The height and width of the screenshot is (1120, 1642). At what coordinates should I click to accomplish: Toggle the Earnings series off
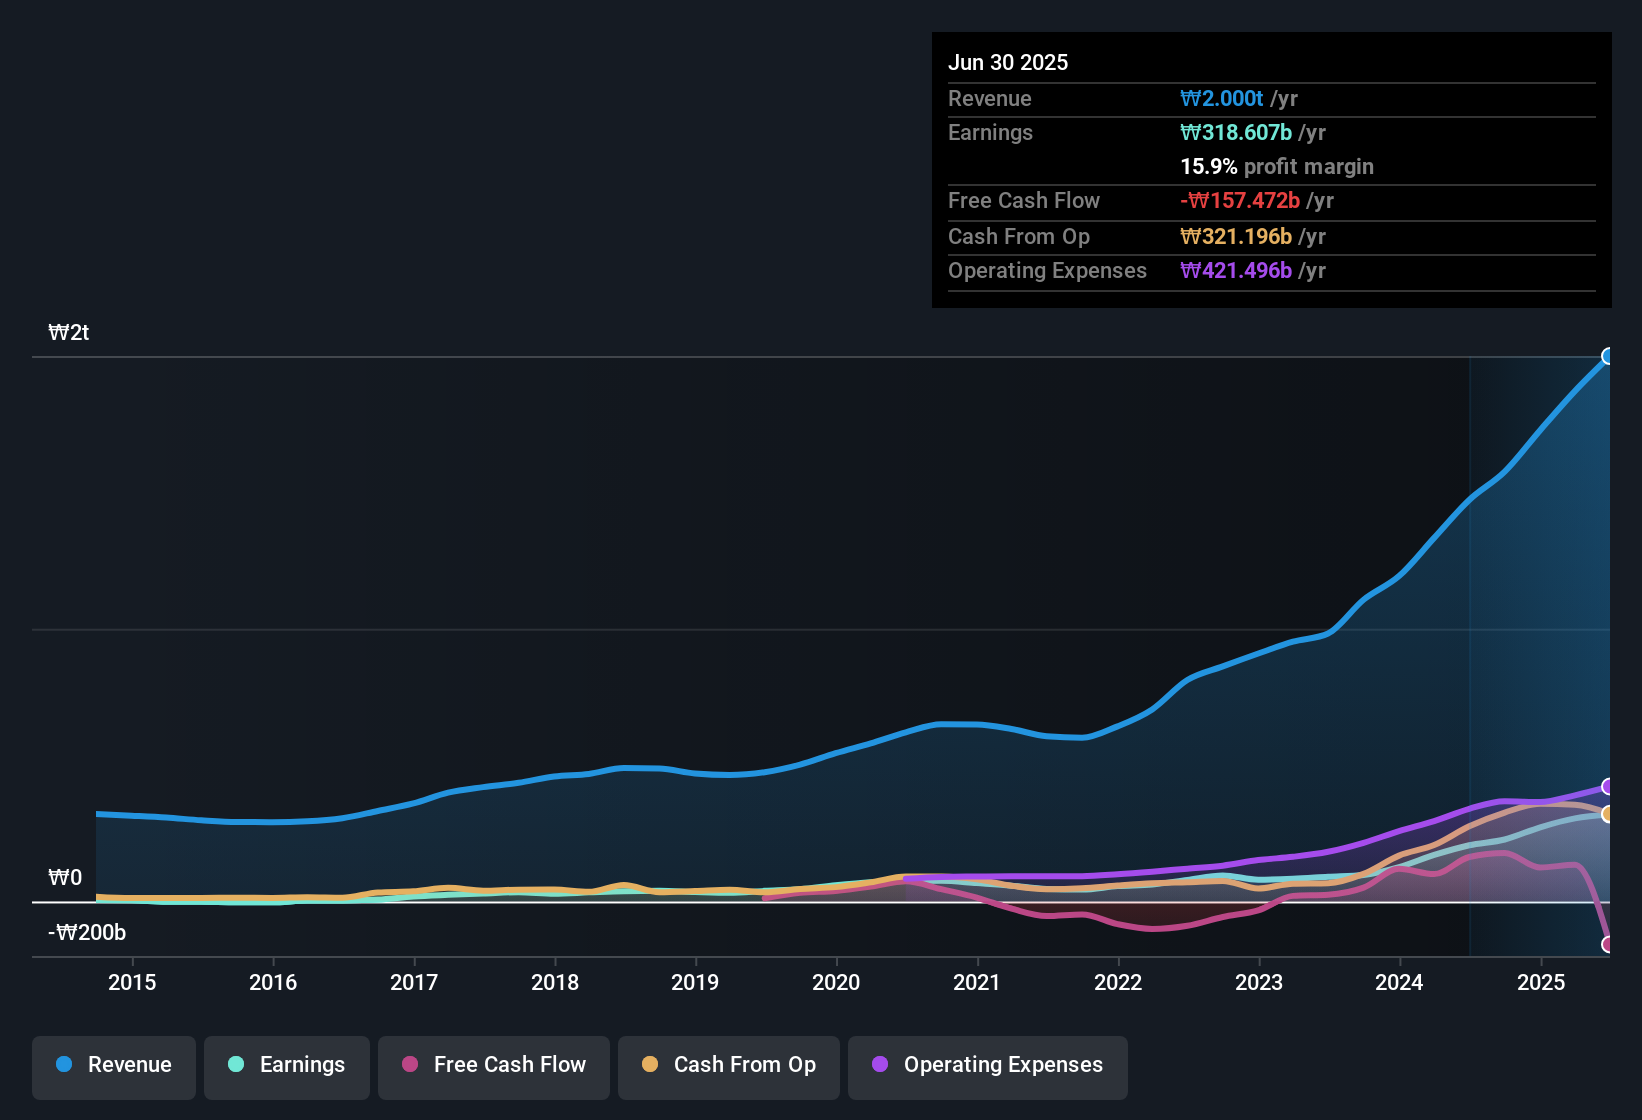point(286,1065)
